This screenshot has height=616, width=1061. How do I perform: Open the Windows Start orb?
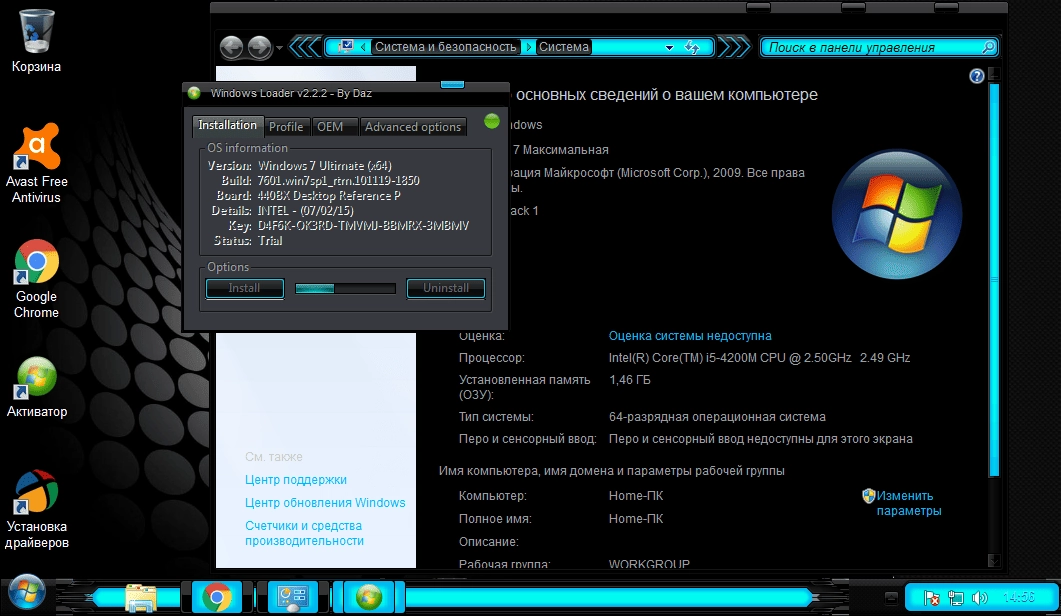[x=26, y=592]
